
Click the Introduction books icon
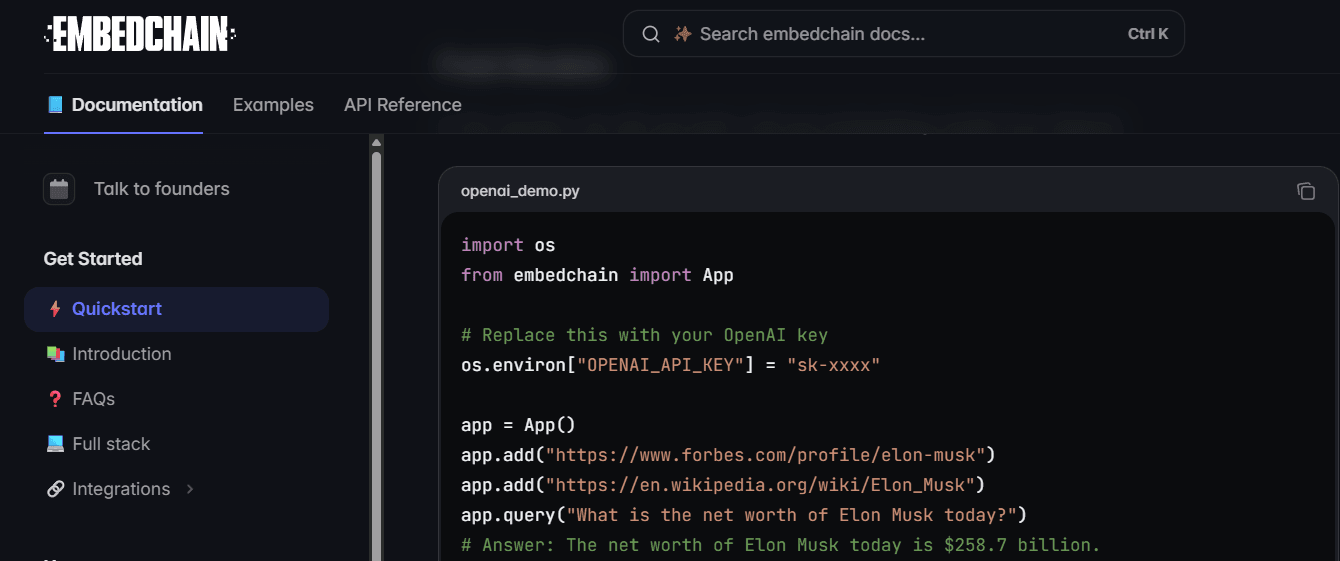click(55, 354)
